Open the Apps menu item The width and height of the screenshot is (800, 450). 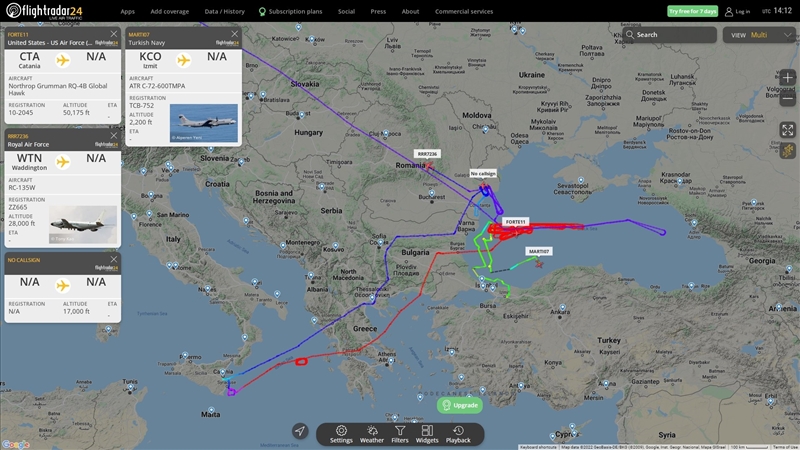(x=128, y=11)
